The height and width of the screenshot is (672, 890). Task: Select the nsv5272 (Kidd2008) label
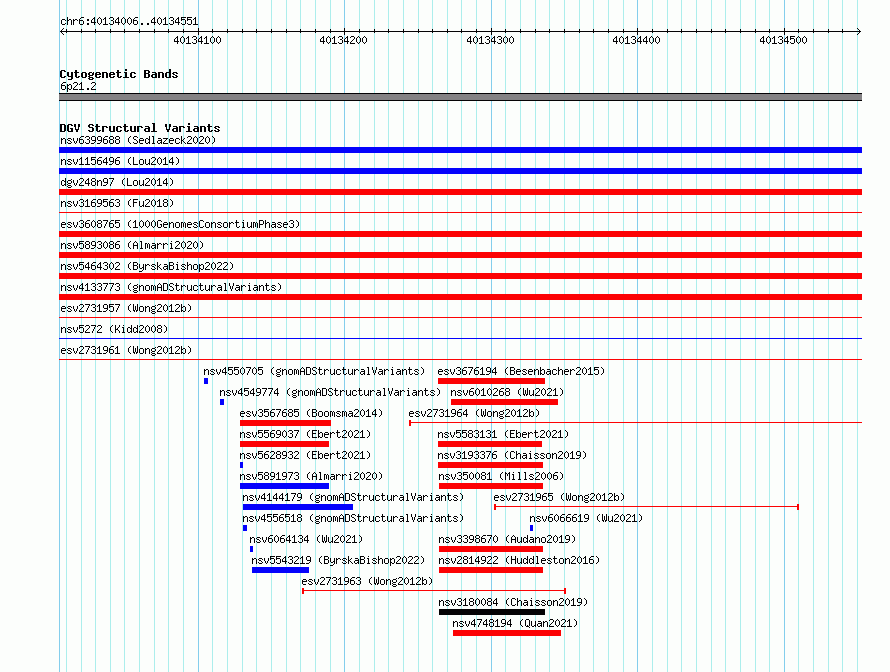[x=114, y=329]
